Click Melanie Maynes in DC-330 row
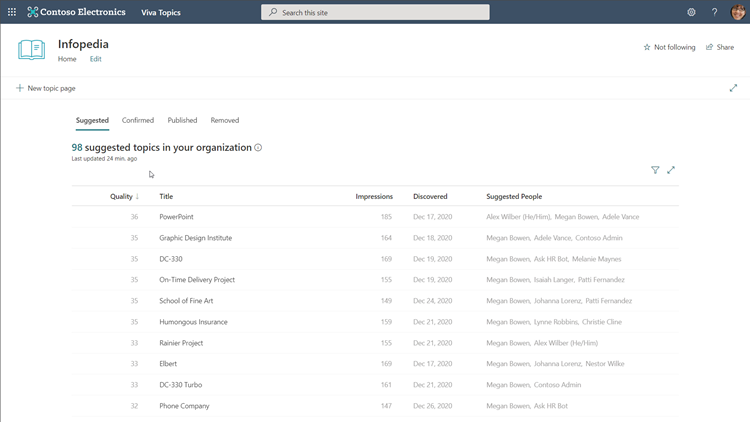This screenshot has width=750, height=422. [596, 259]
